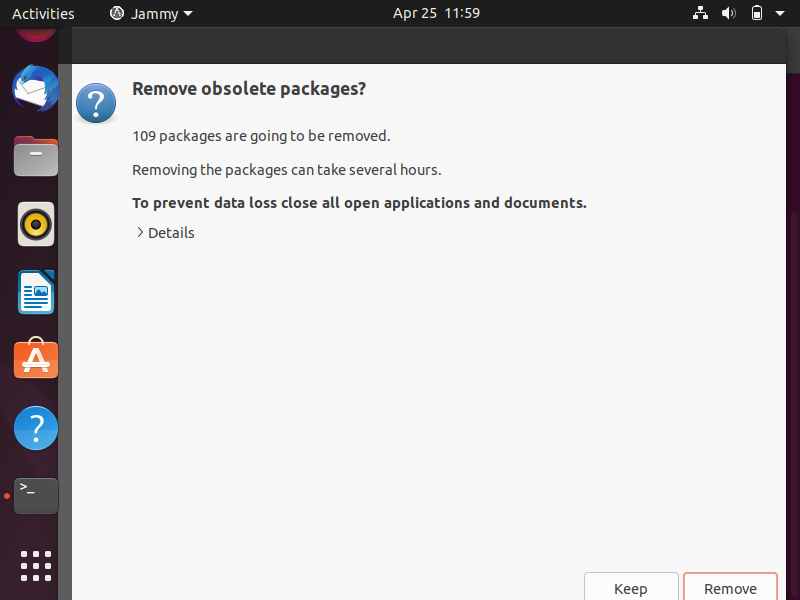Click the 'Remove obsolete packages?' heading
Viewport: 800px width, 600px height.
[249, 89]
